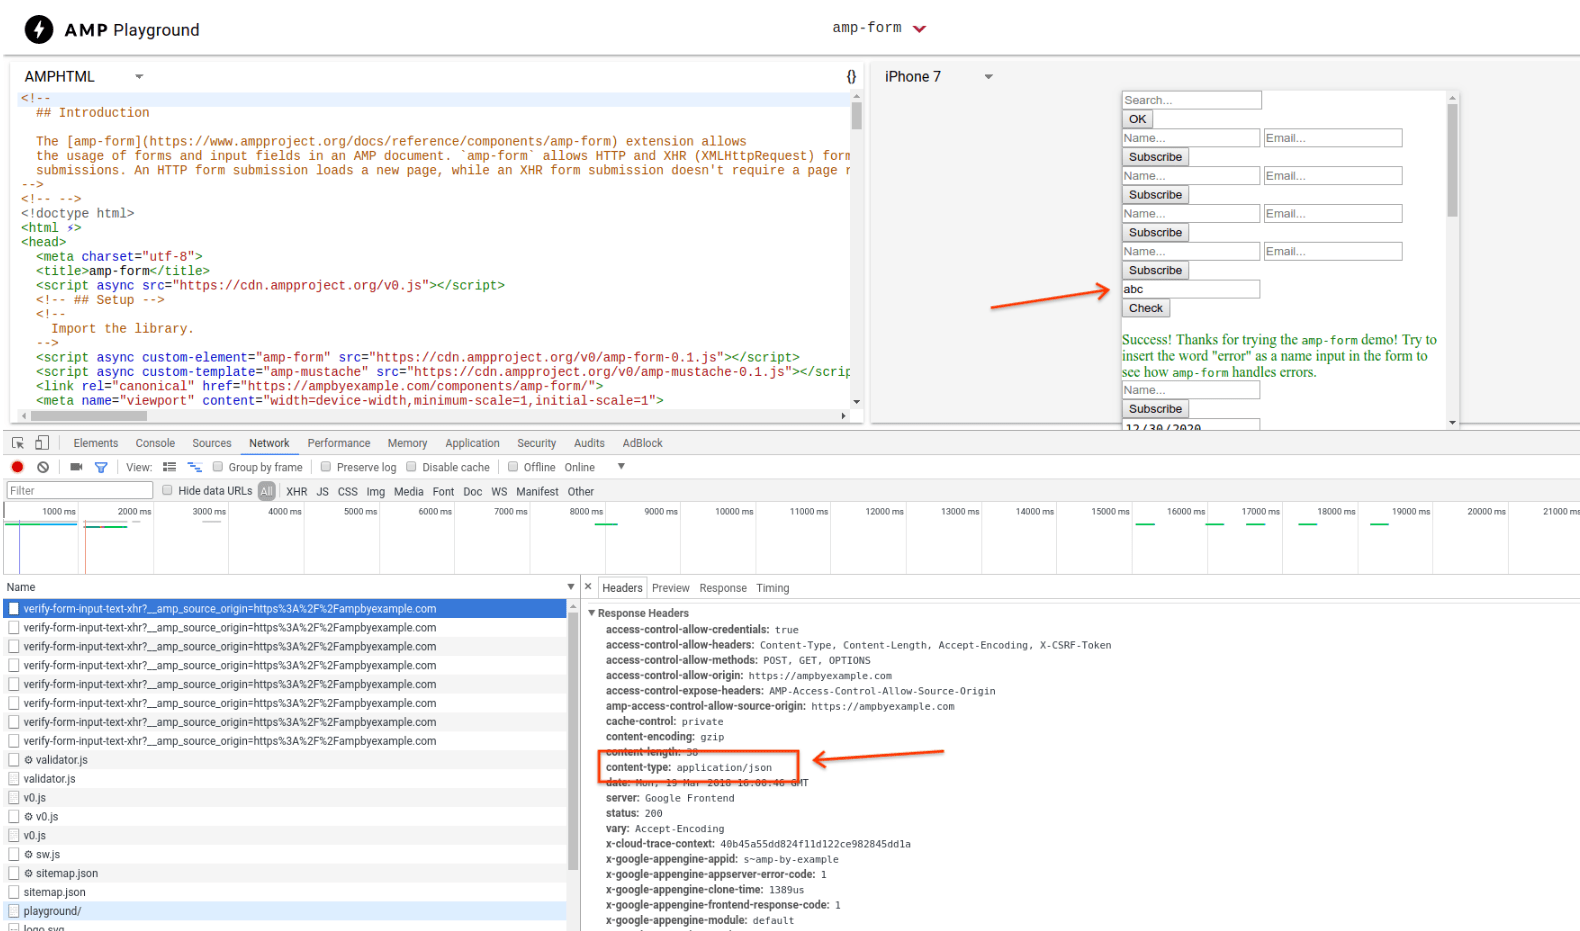Toggle the Offline checkbox
1580x931 pixels.
(x=513, y=467)
